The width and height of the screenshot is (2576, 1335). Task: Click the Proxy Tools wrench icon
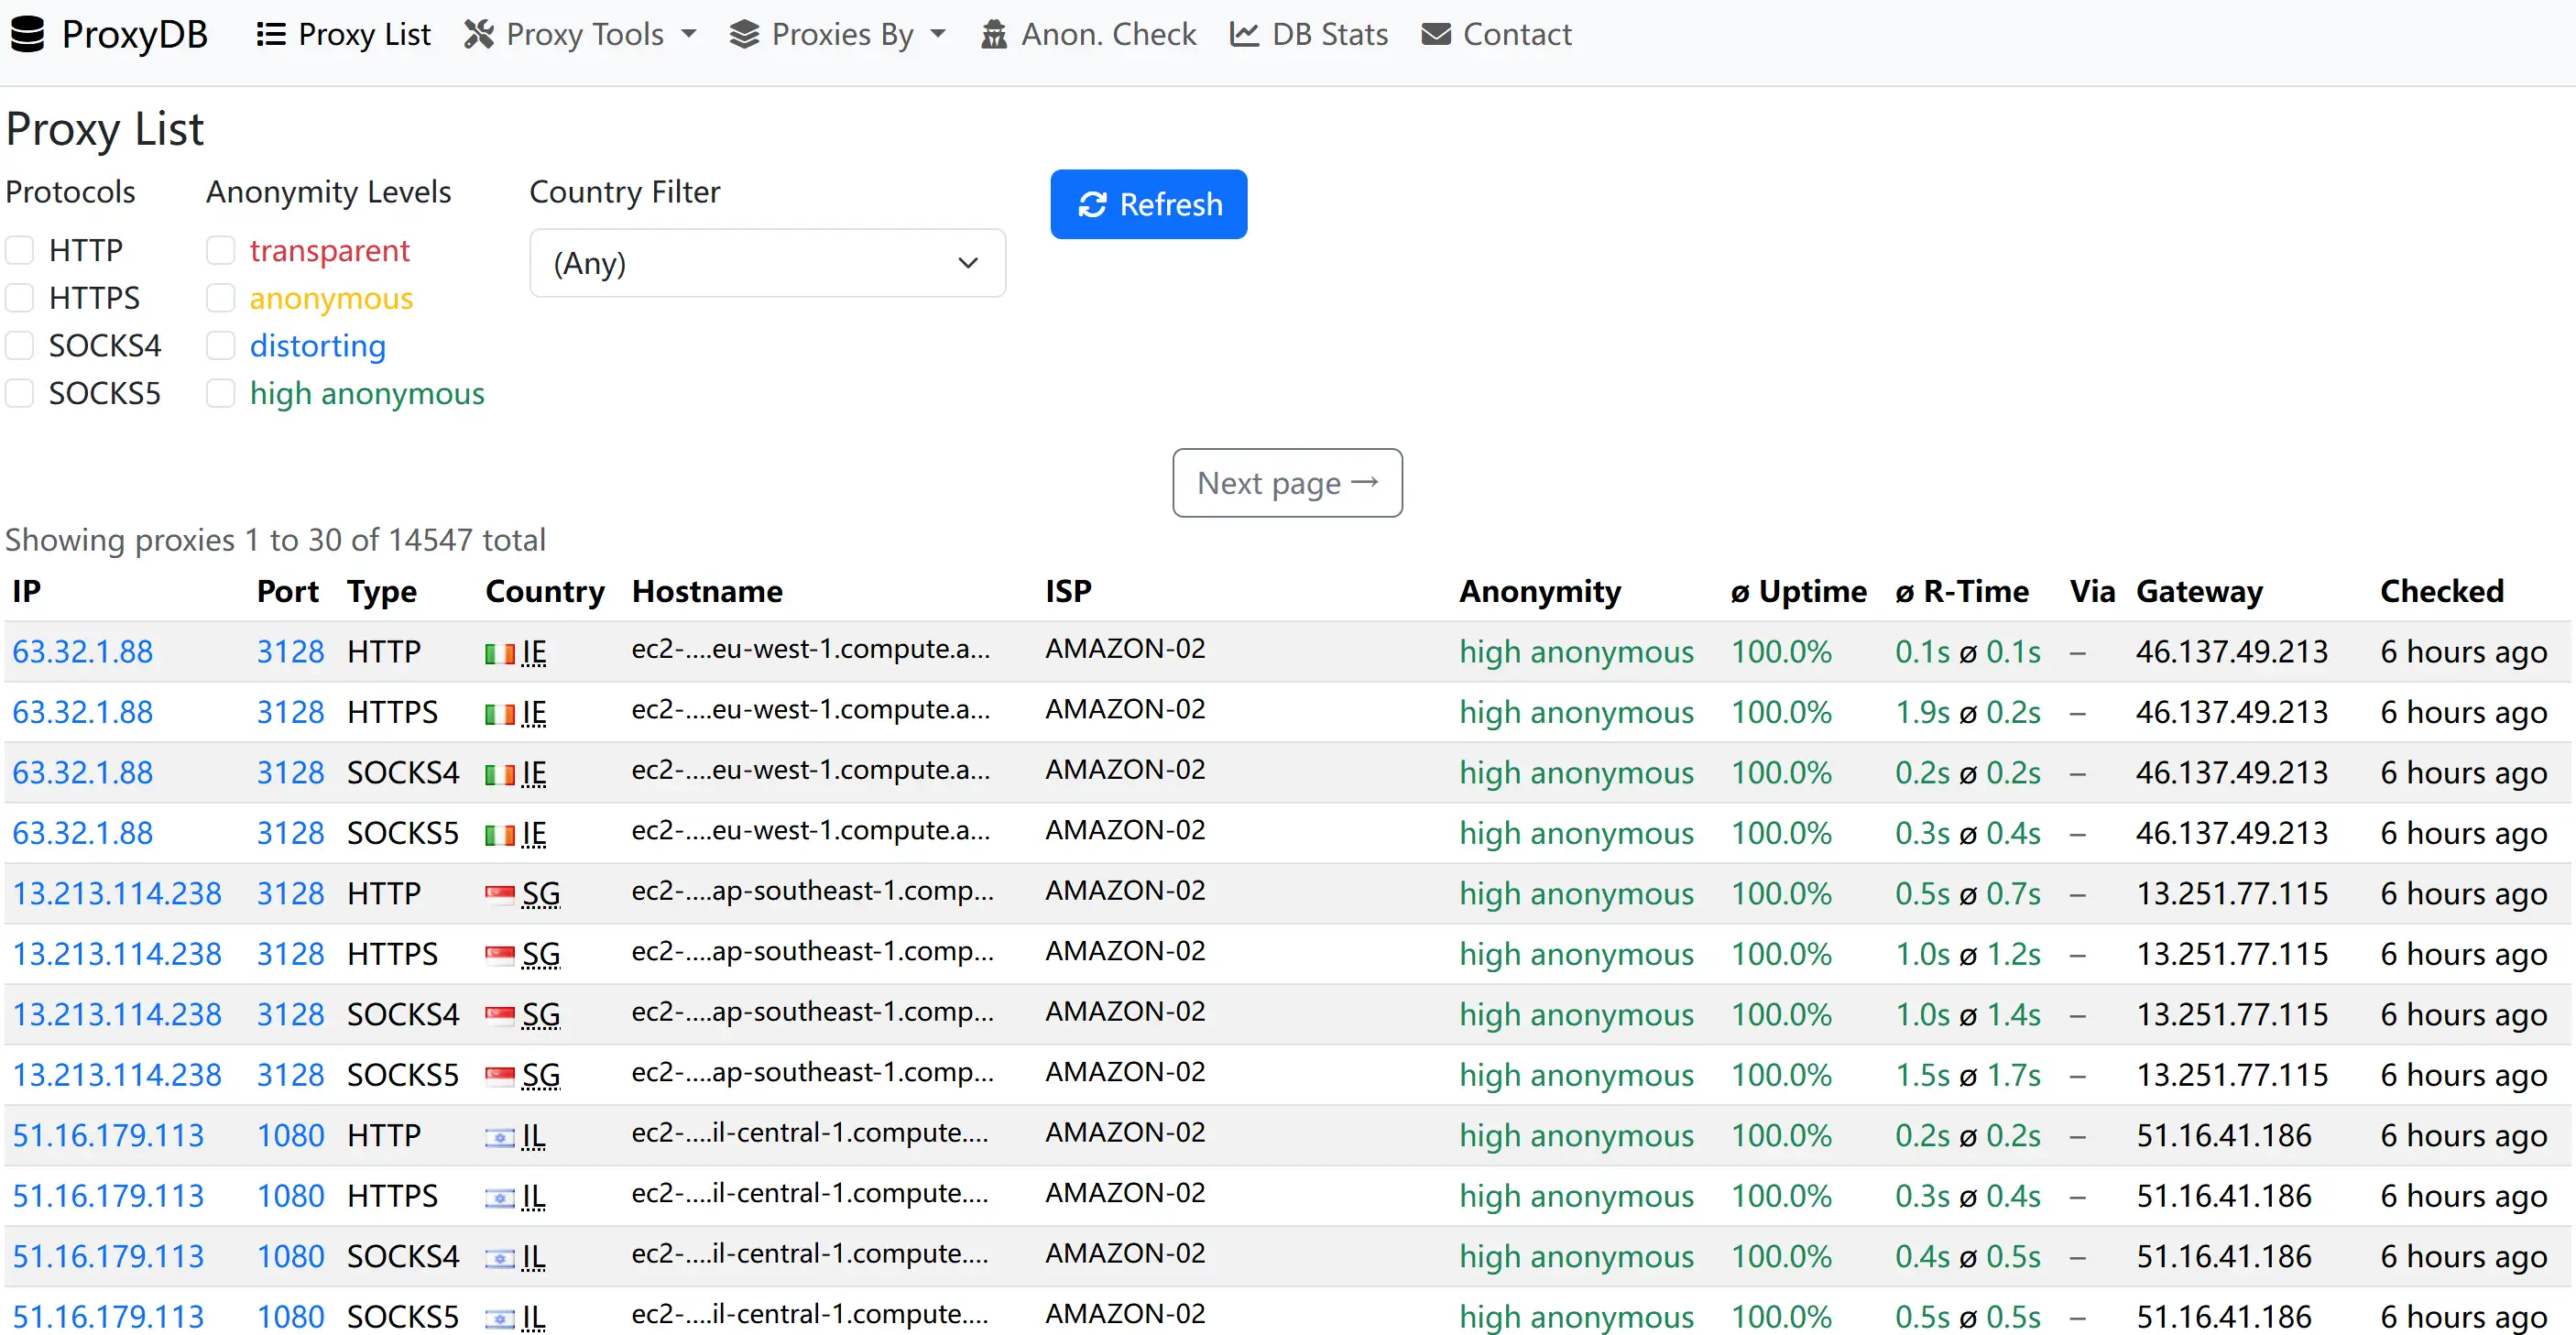pos(479,35)
